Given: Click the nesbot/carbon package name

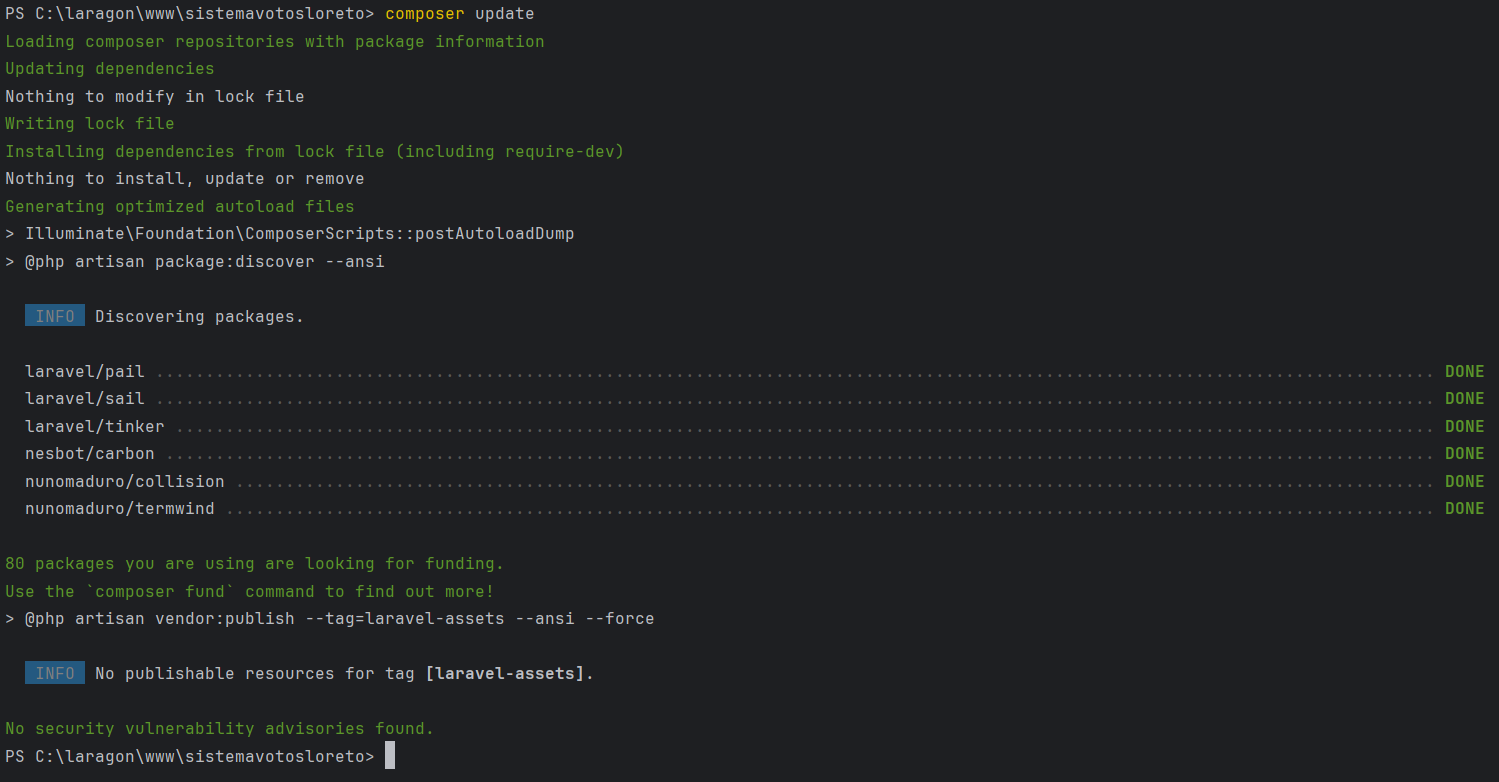Looking at the screenshot, I should point(90,453).
